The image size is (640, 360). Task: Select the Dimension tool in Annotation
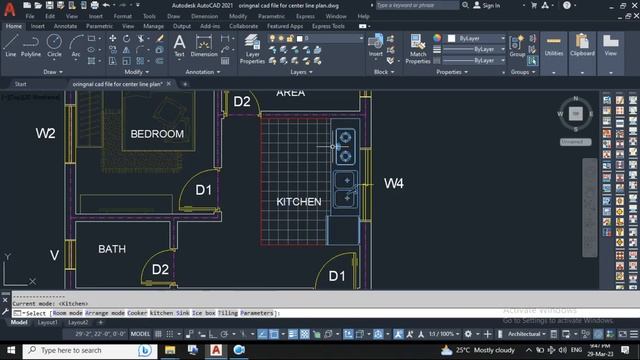point(204,46)
